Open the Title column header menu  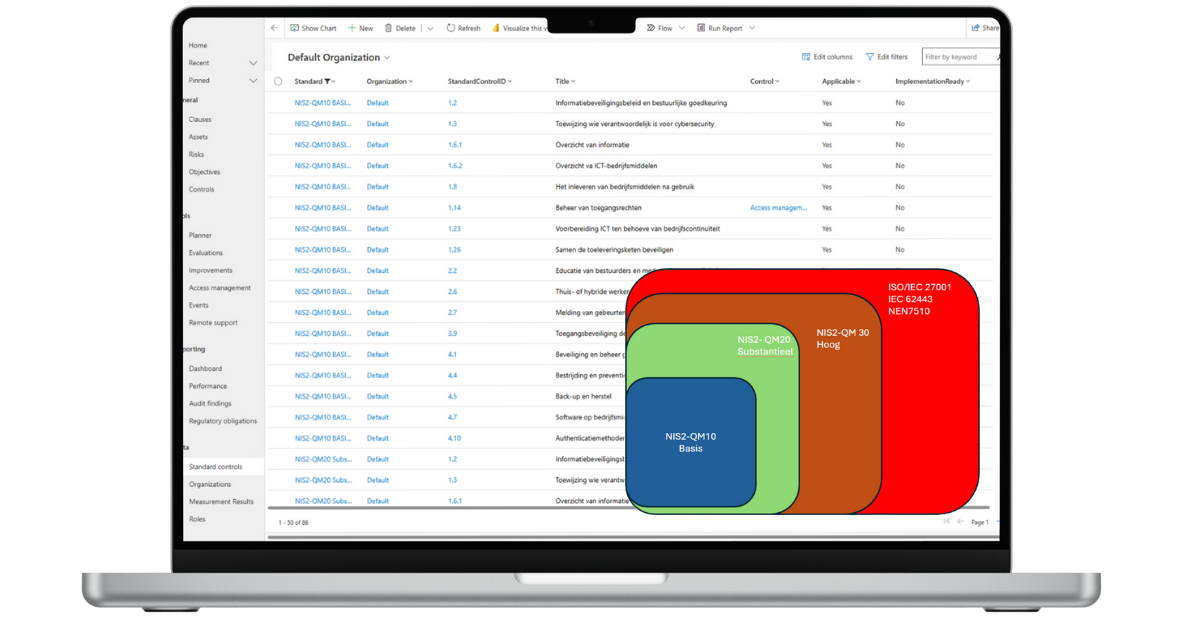(565, 81)
